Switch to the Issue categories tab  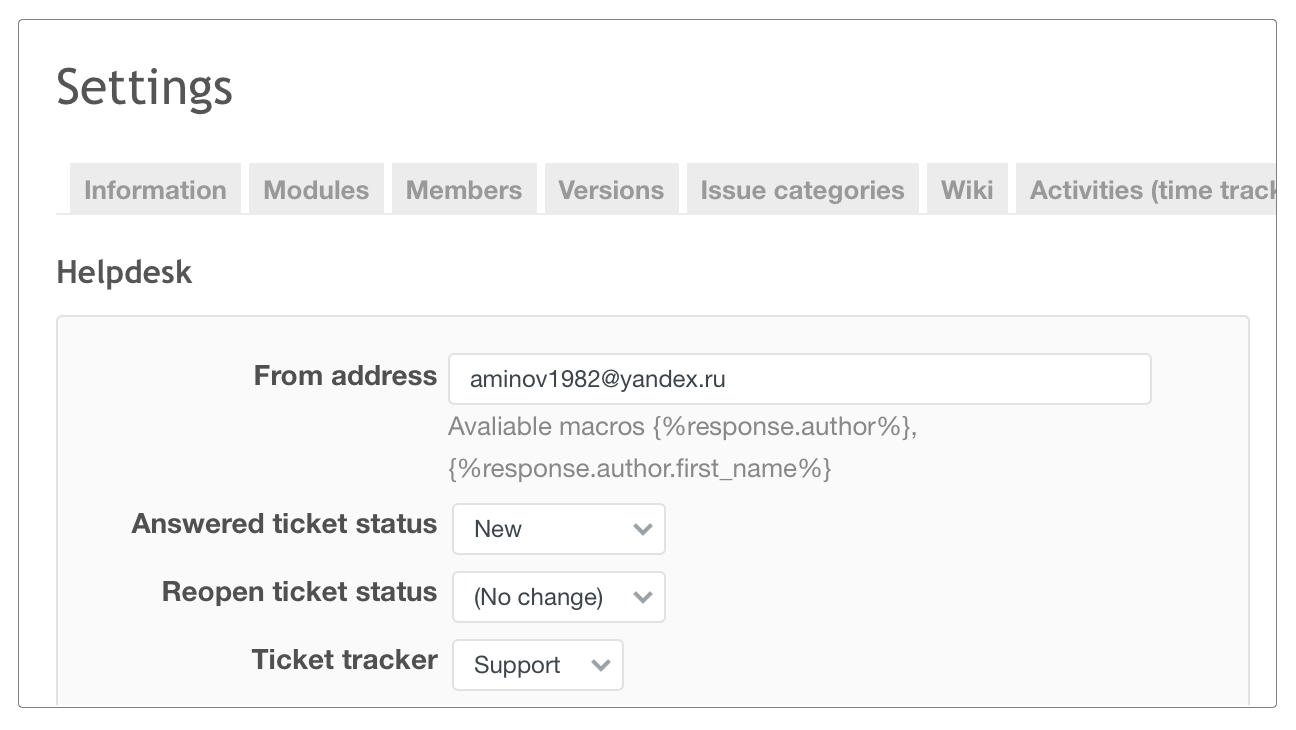point(802,189)
